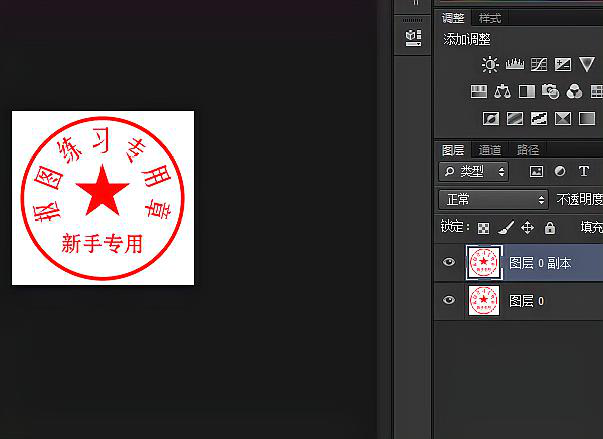Image resolution: width=603 pixels, height=439 pixels.
Task: Switch to the 路径 tab
Action: (527, 150)
